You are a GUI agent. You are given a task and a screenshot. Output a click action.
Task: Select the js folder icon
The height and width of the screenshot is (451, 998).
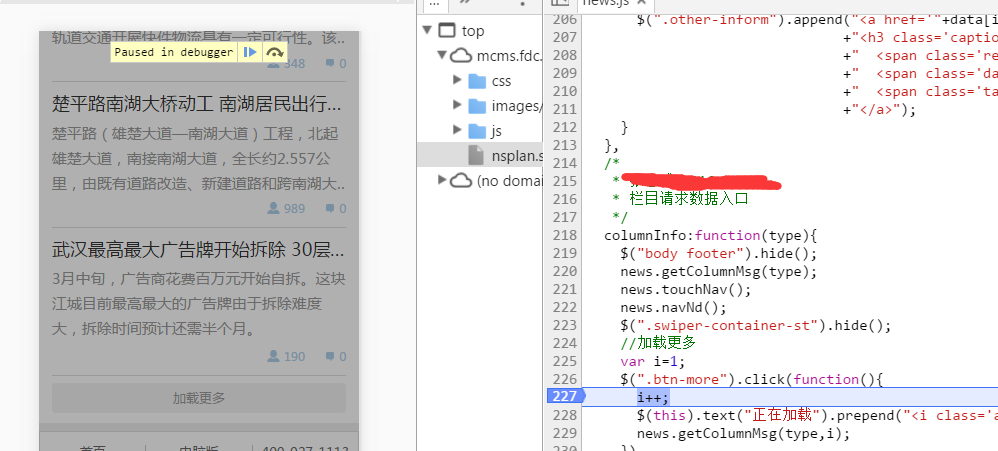point(477,130)
